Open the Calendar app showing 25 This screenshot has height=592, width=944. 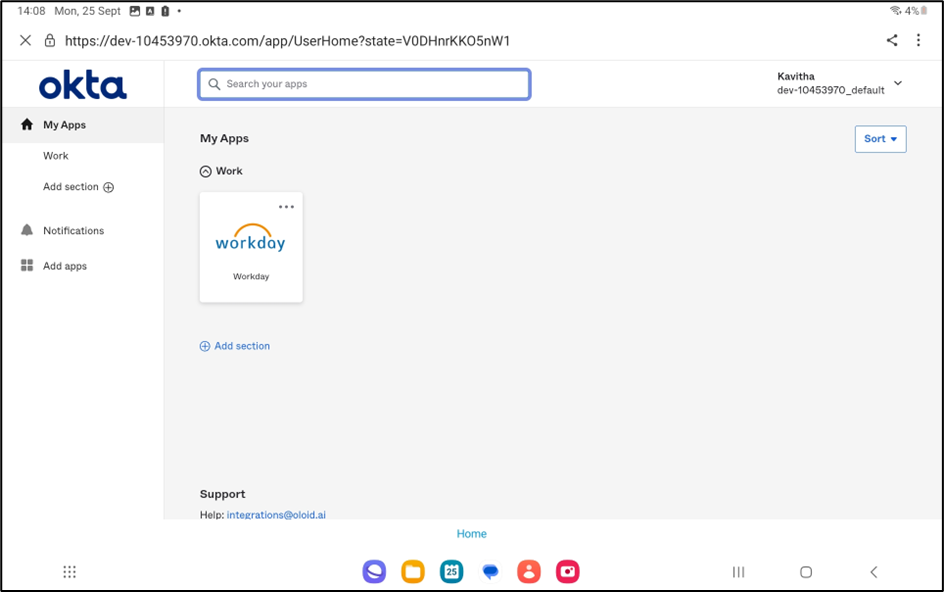tap(452, 572)
